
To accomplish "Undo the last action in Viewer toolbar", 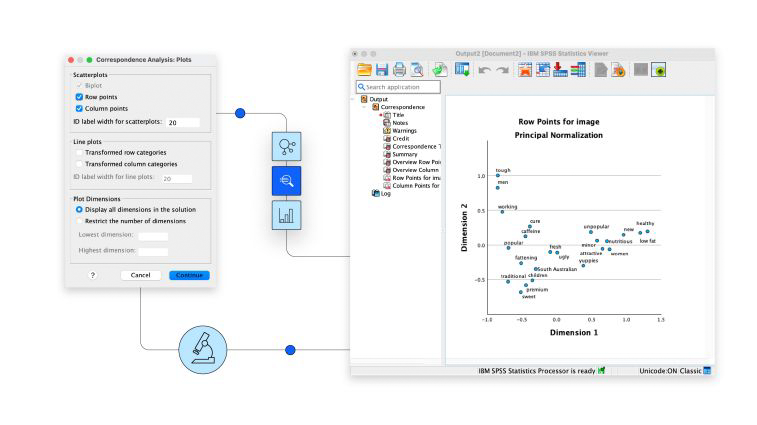I will click(x=484, y=71).
